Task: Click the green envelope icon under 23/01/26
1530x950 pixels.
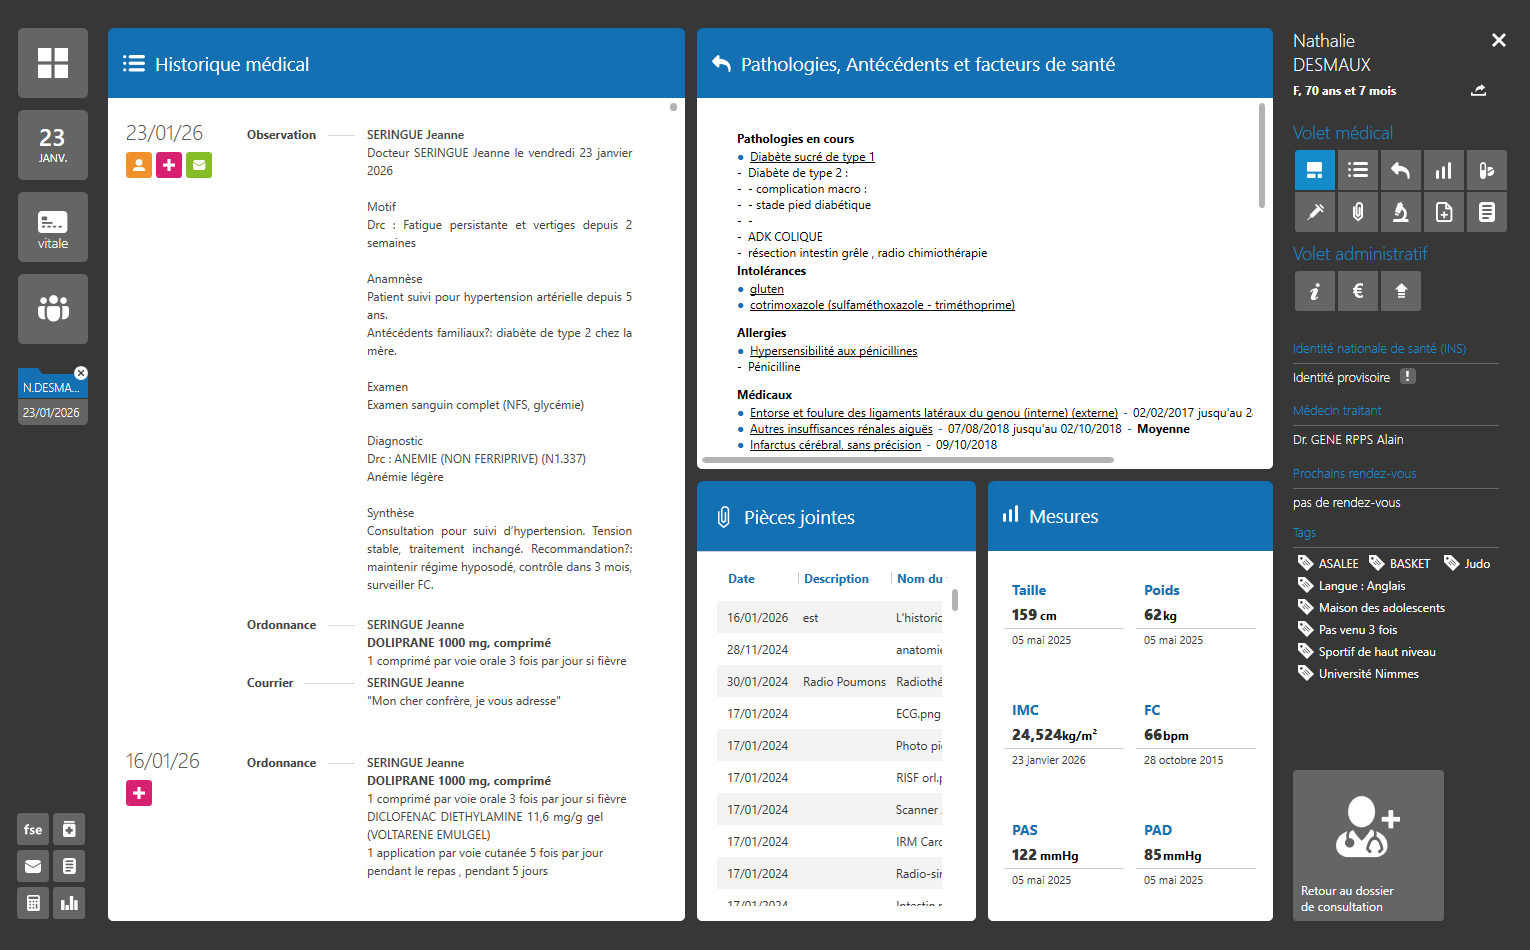Action: (x=199, y=165)
